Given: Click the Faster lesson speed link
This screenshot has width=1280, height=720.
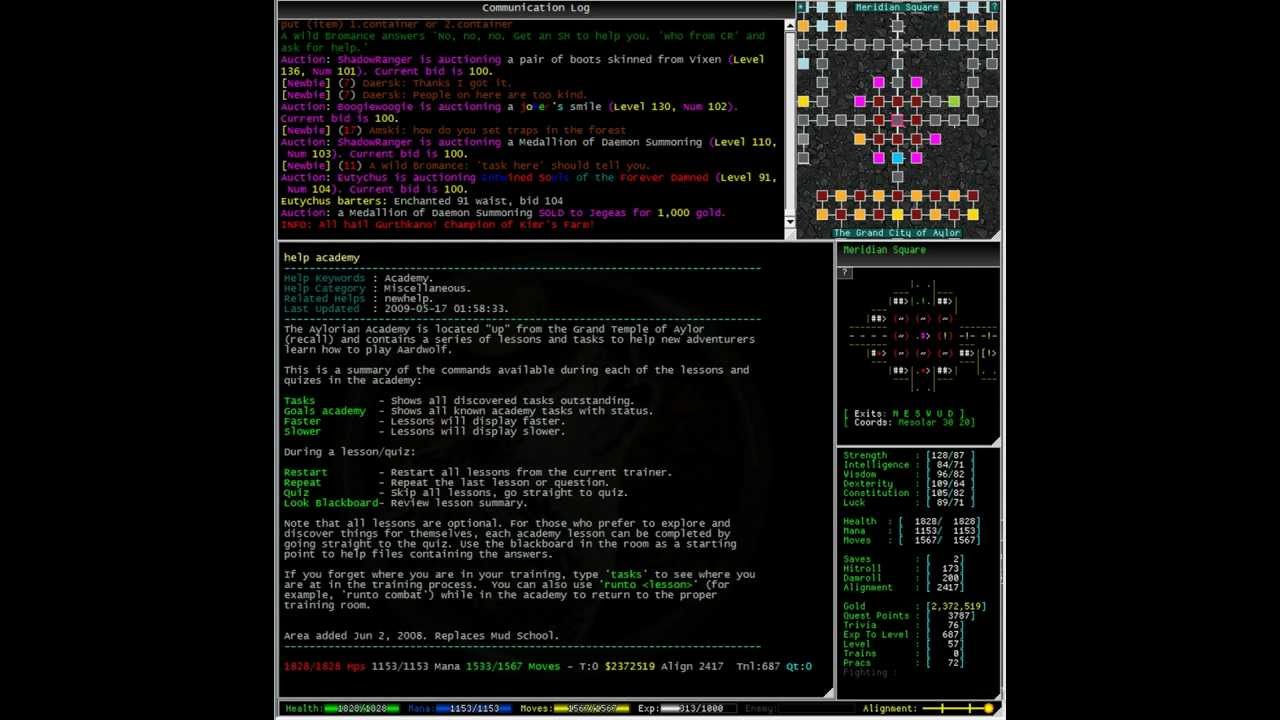Looking at the screenshot, I should (302, 421).
